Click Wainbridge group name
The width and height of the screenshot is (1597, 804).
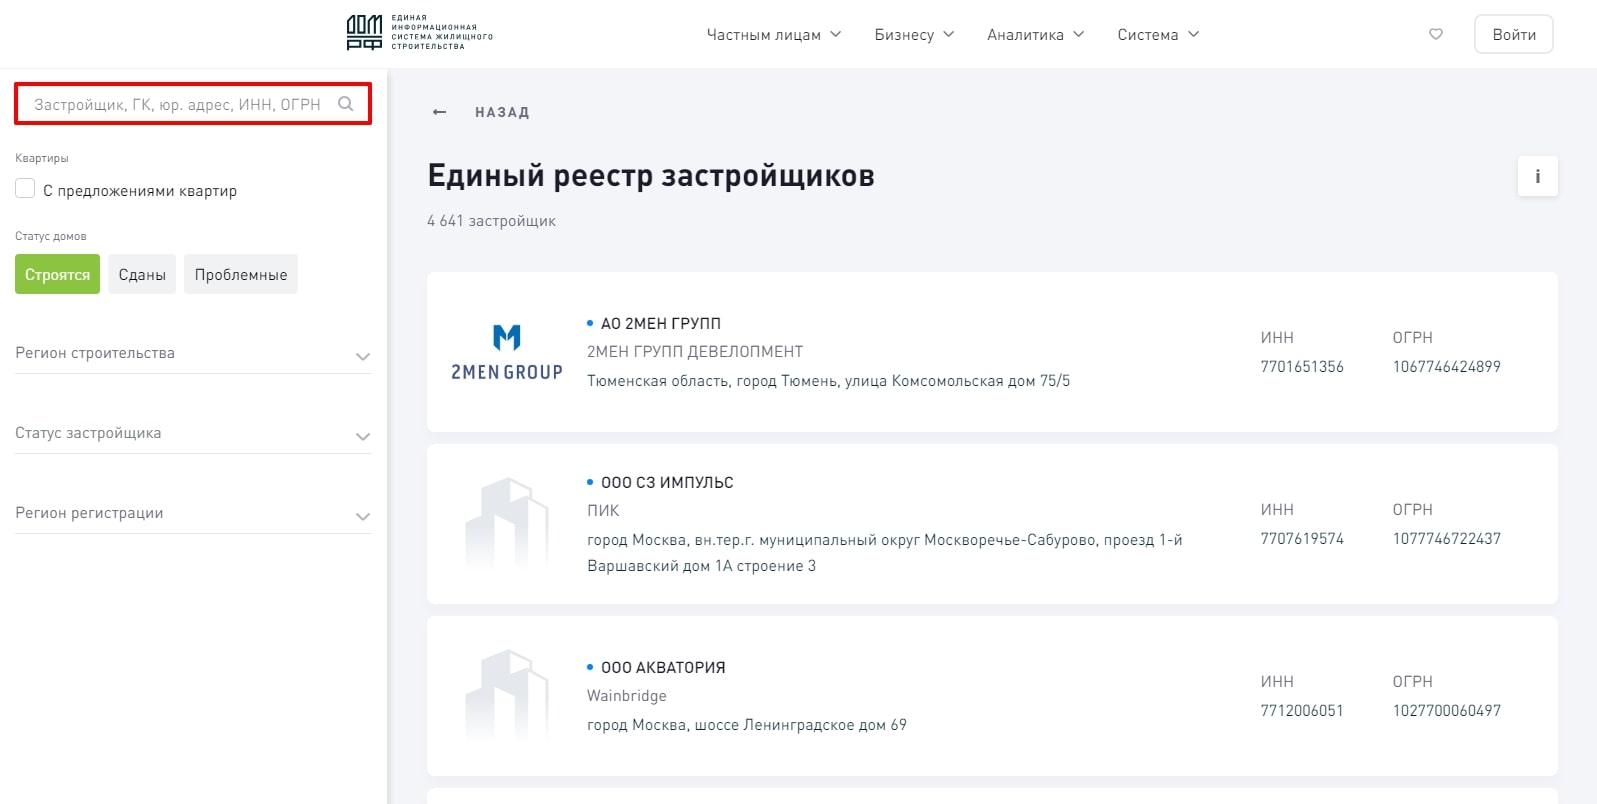pos(627,696)
